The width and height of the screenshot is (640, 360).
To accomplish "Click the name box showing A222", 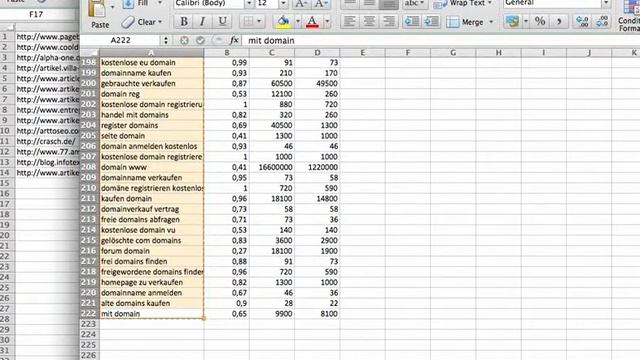I will coord(121,40).
